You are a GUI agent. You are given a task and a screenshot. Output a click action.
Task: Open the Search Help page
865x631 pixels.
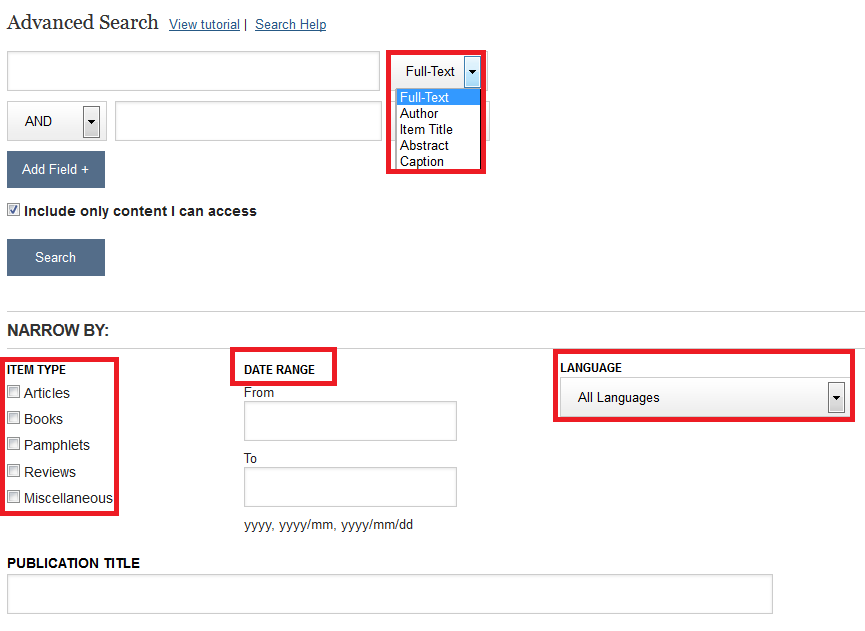coord(290,24)
